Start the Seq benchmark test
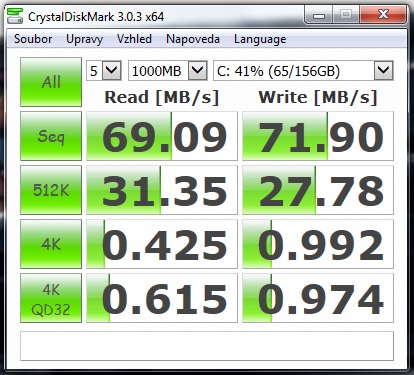This screenshot has width=414, height=375. click(51, 136)
